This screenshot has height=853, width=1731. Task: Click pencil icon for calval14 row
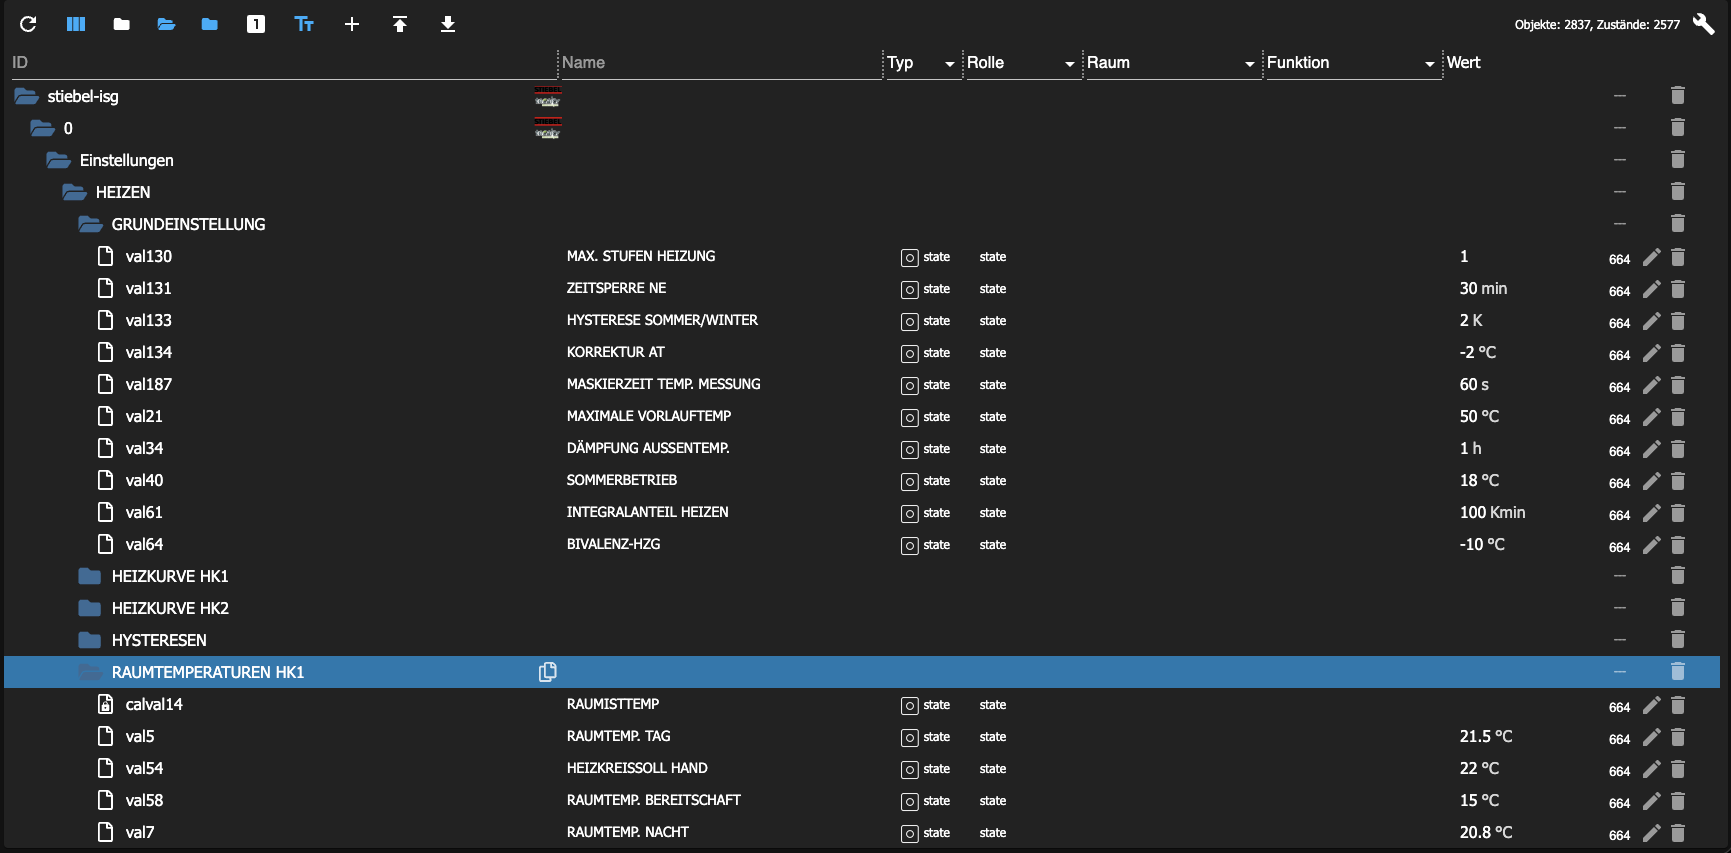(1652, 705)
